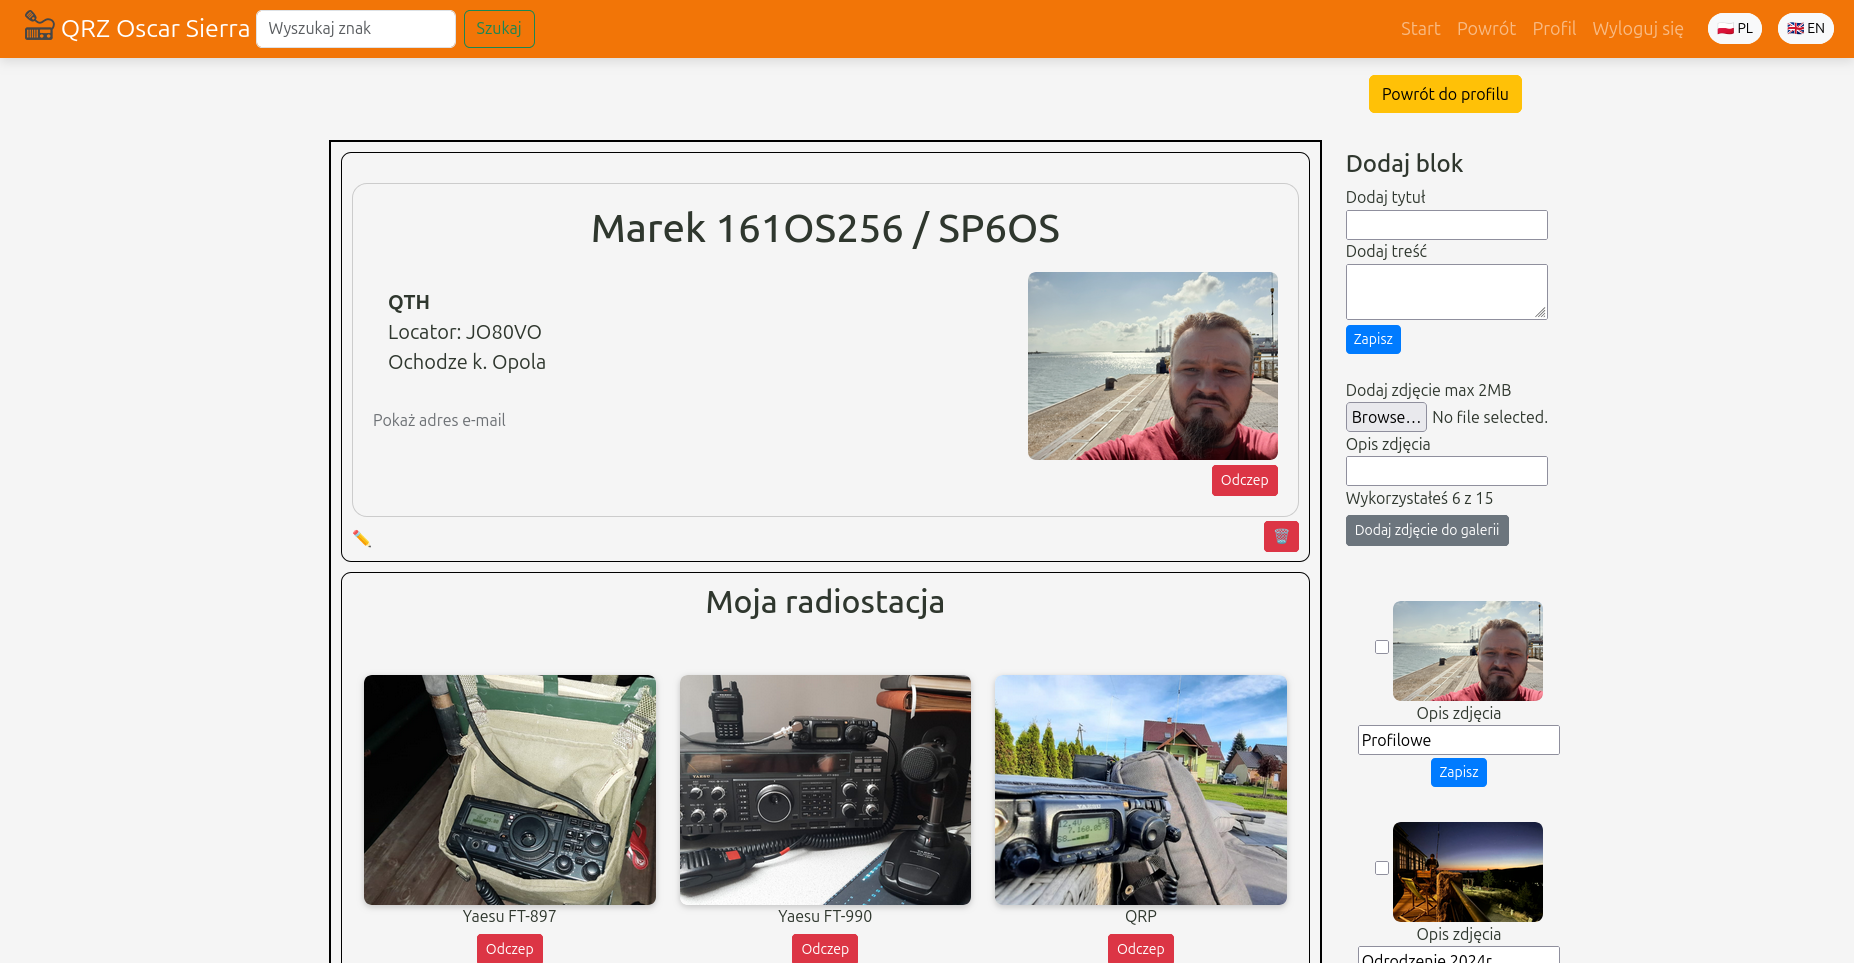Image resolution: width=1854 pixels, height=963 pixels.
Task: Open the Yaesu FT-990 photo thumbnail
Action: [825, 790]
